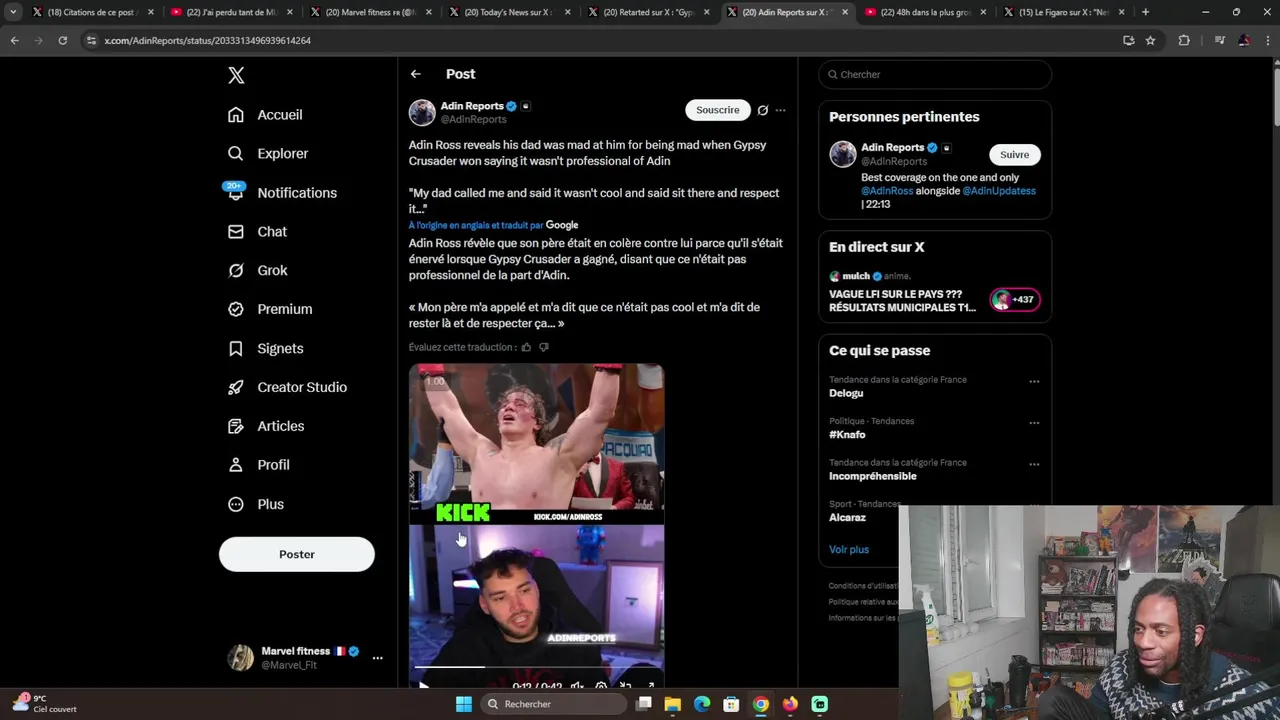Viewport: 1280px width, 720px height.
Task: Go to Profil page
Action: (258, 466)
